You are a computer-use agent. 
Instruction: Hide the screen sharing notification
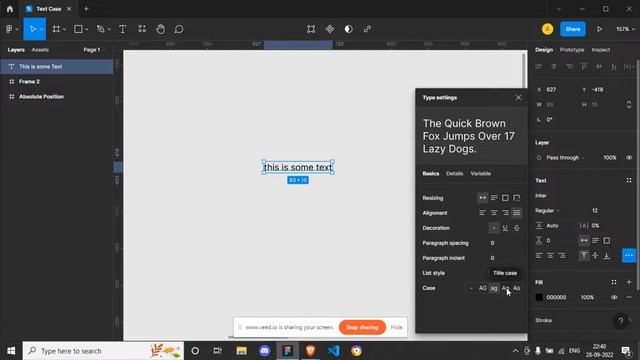(x=396, y=327)
